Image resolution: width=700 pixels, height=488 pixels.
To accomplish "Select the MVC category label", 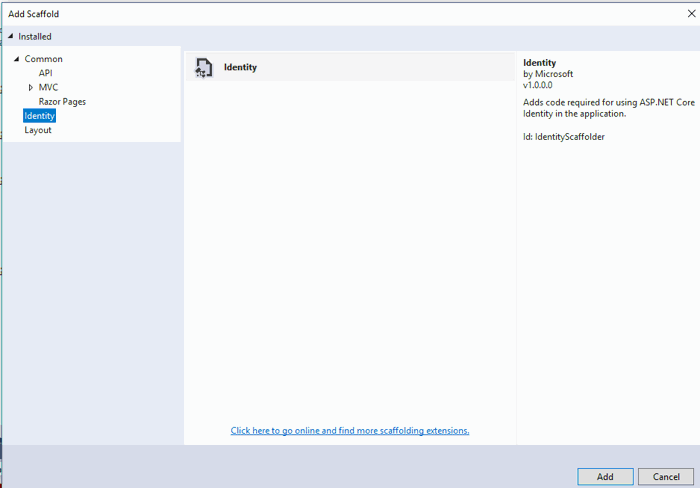I will pos(48,87).
